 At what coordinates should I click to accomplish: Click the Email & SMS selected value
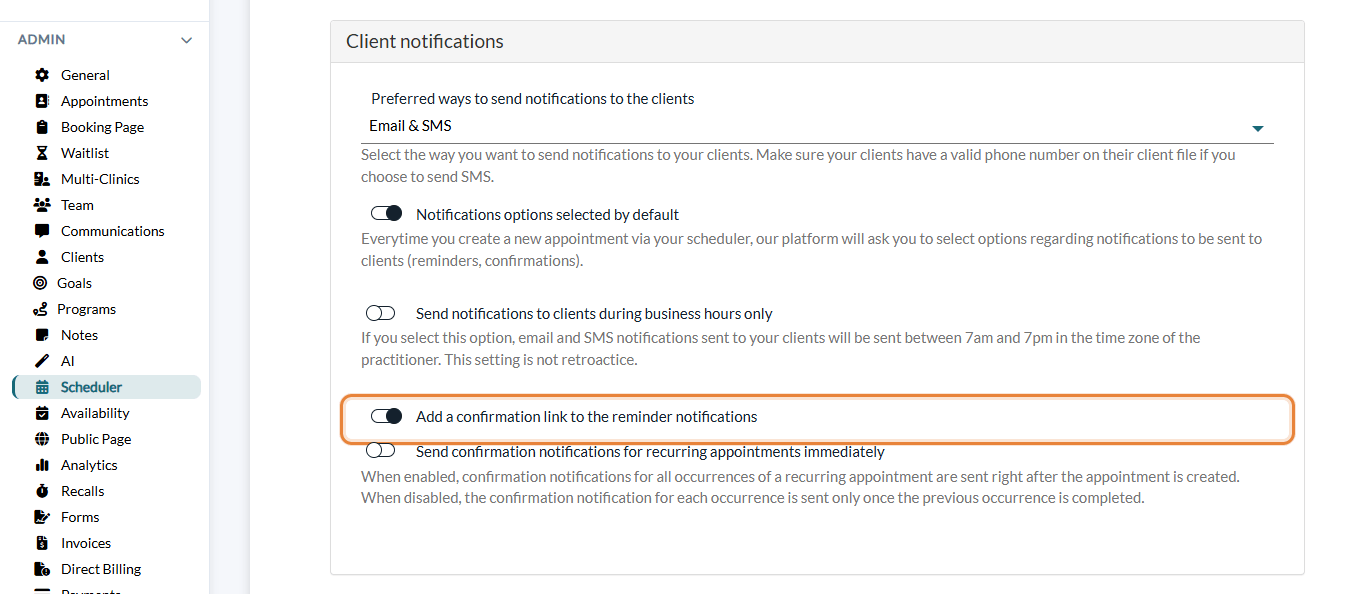pos(410,126)
